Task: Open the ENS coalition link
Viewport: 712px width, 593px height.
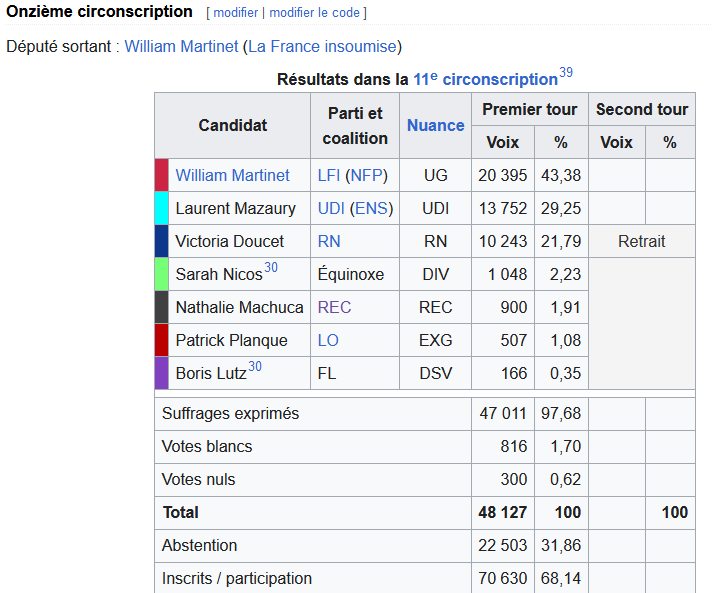Action: click(371, 208)
